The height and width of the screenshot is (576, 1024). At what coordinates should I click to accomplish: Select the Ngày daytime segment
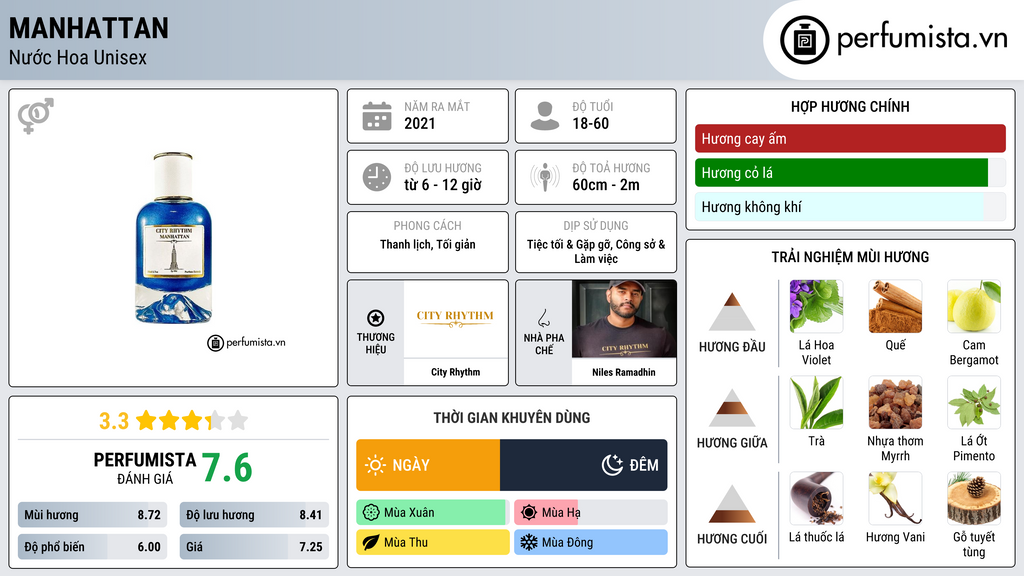click(428, 465)
